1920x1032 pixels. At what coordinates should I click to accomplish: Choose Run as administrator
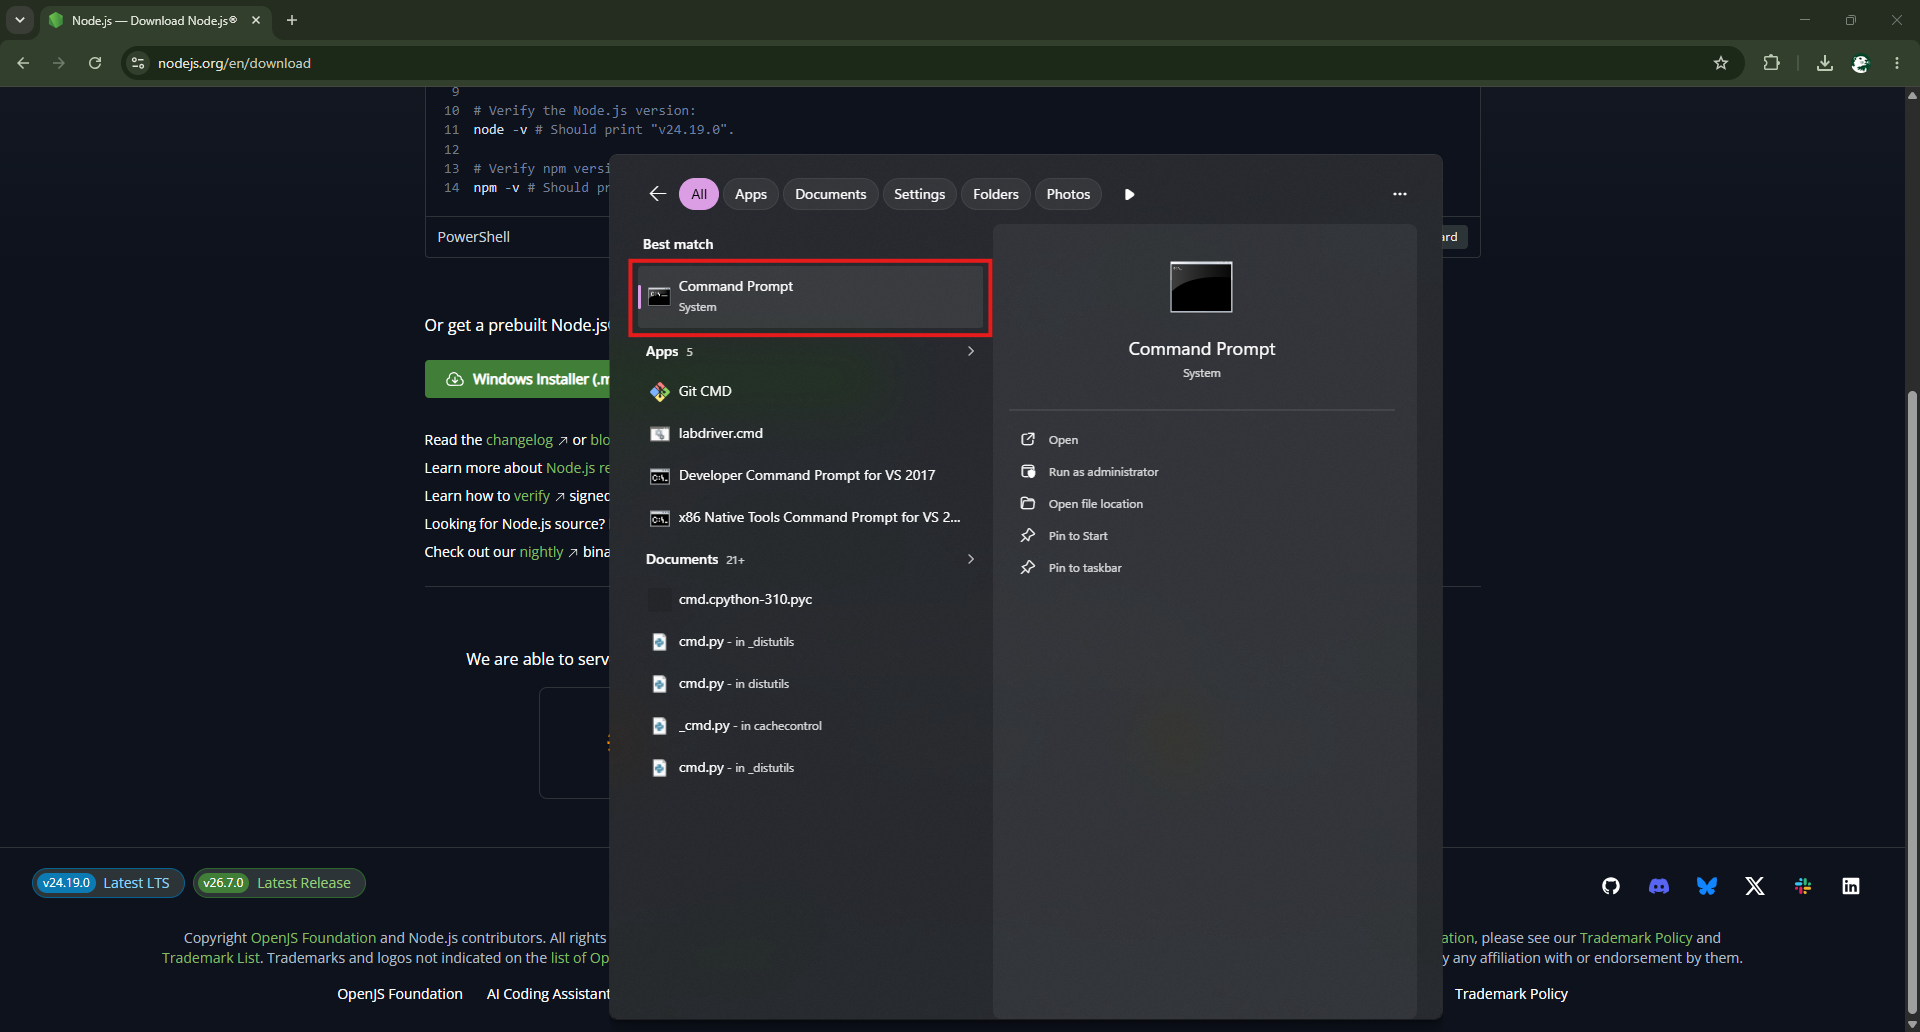coord(1103,472)
